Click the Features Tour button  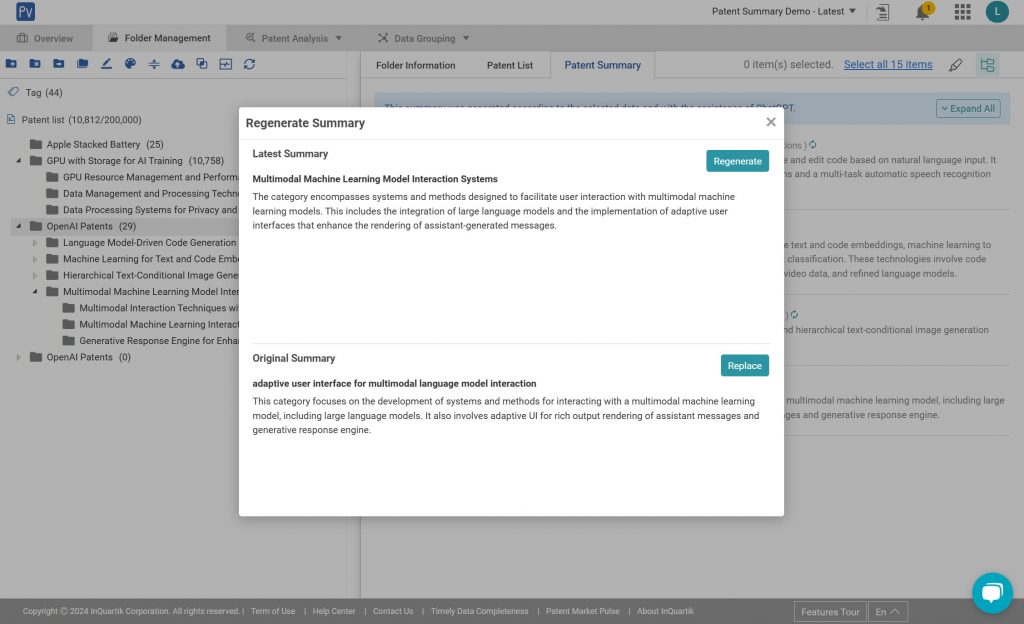tap(830, 612)
